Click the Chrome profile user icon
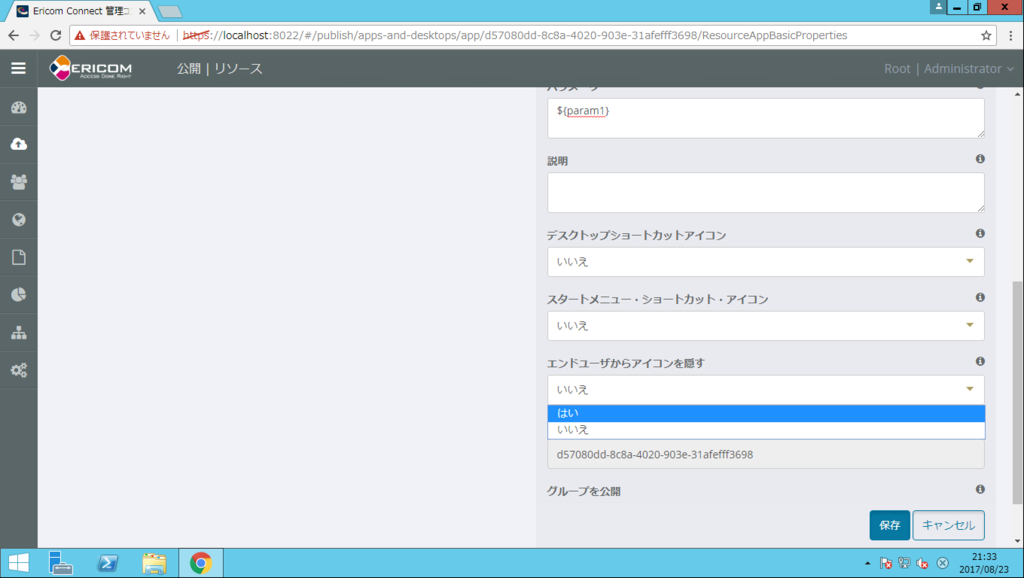The image size is (1024, 578). tap(938, 7)
